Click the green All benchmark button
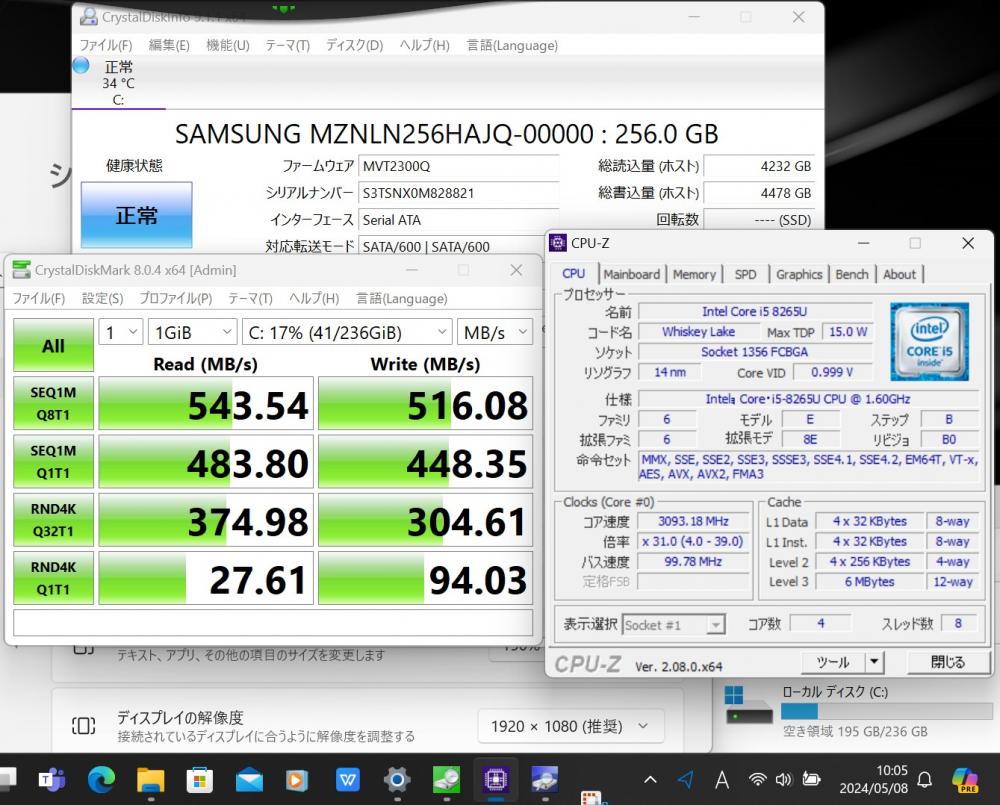The height and width of the screenshot is (805, 1000). pyautogui.click(x=53, y=346)
